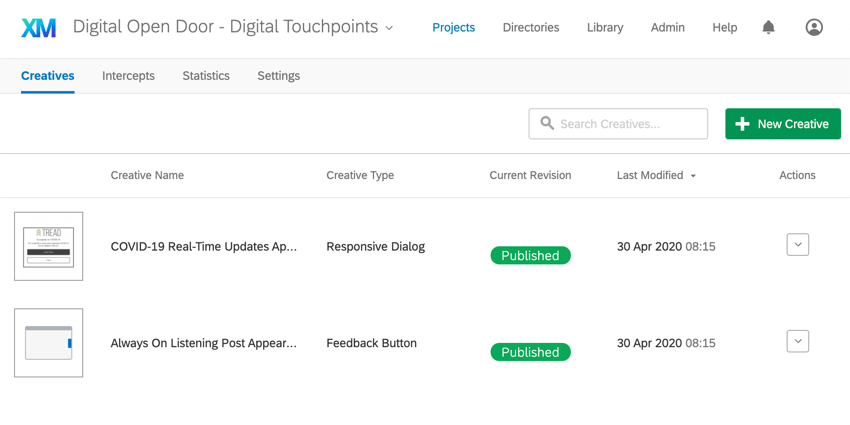Screen dimensions: 850x425
Task: Open the COVID-19 Real-Time Updates creative thumbnail
Action: (x=49, y=246)
